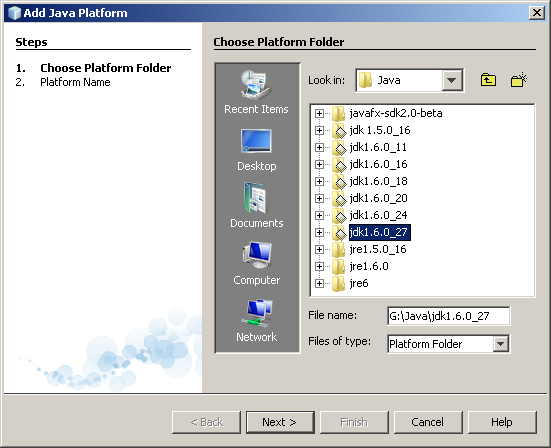Click the Java folder icon in Look in
The height and width of the screenshot is (448, 551).
[x=365, y=80]
